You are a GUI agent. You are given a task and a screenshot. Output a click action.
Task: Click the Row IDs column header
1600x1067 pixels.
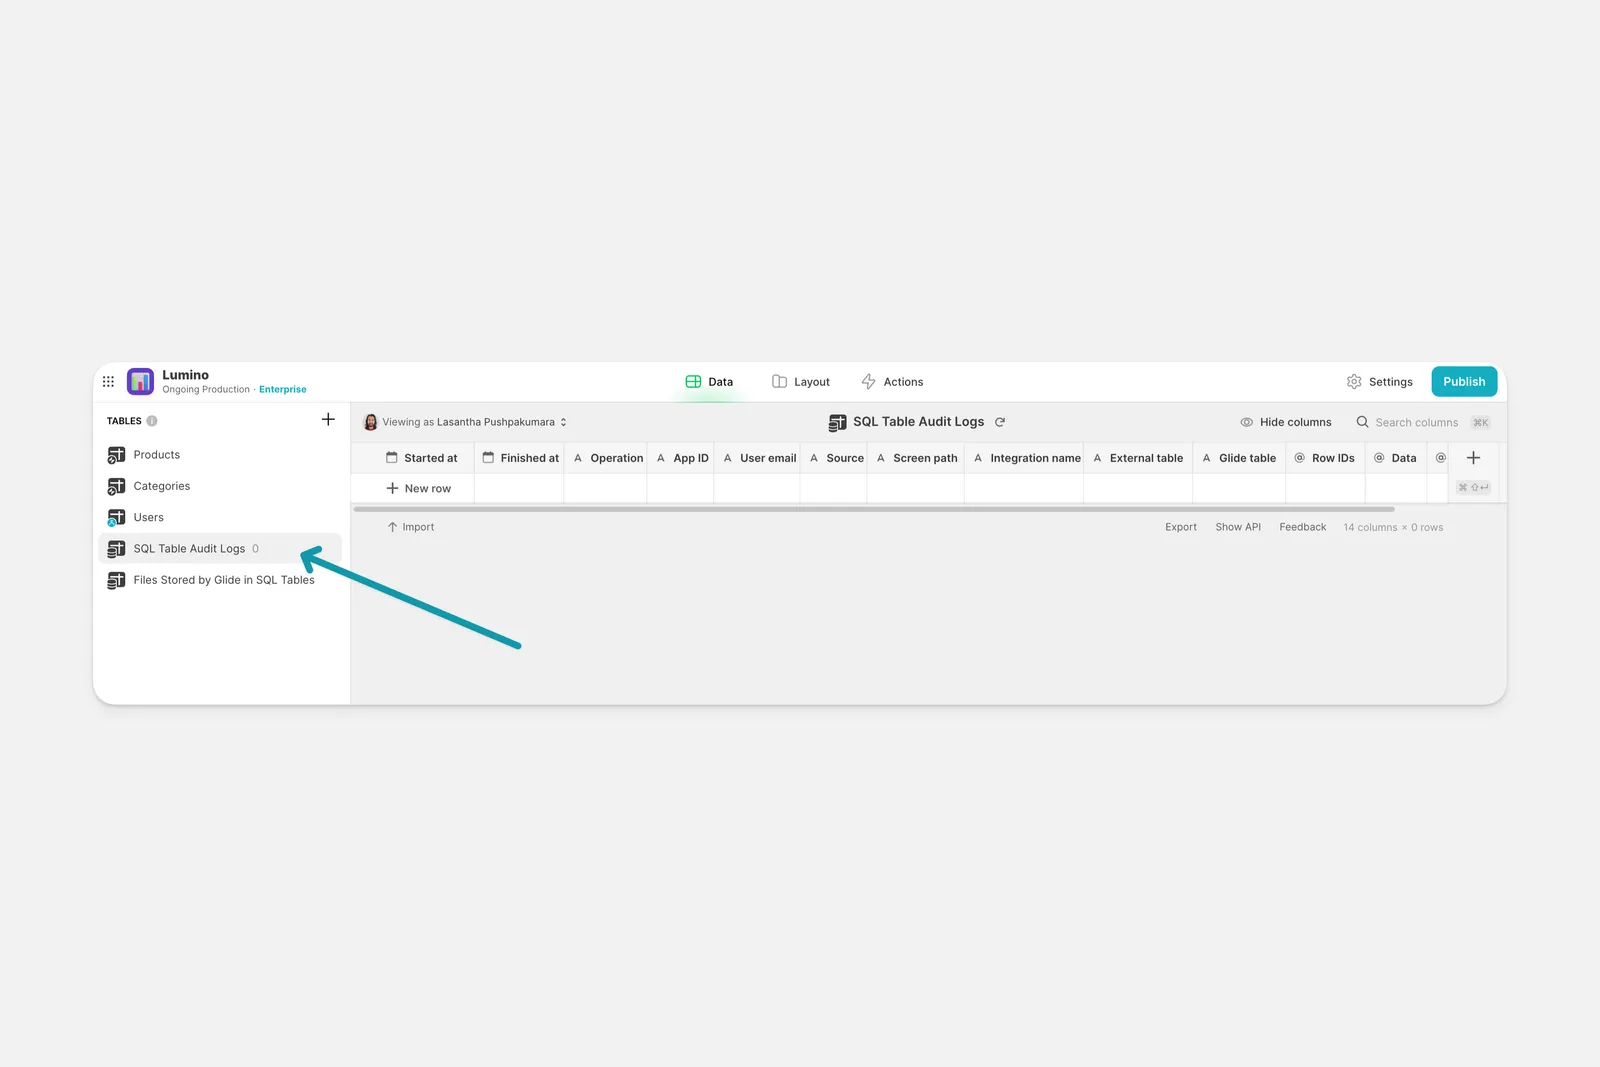[x=1326, y=458]
